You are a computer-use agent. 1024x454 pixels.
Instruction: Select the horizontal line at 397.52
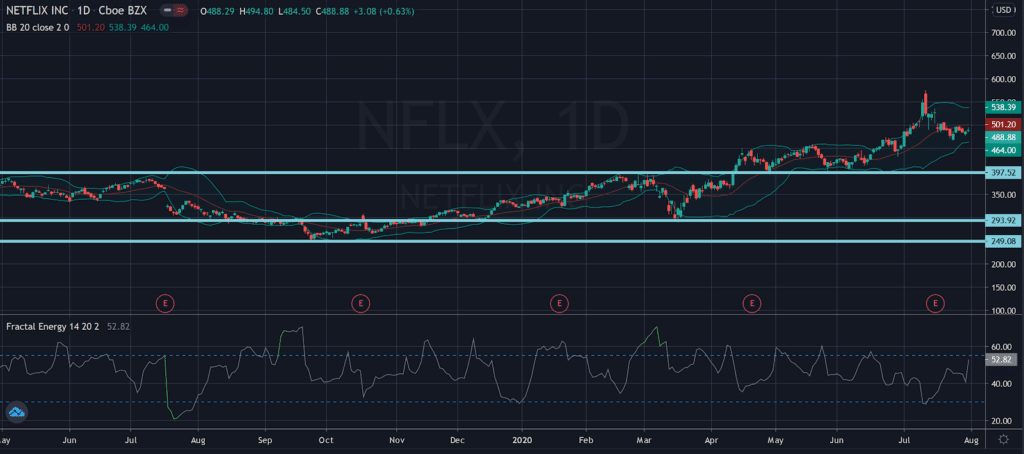tap(493, 172)
